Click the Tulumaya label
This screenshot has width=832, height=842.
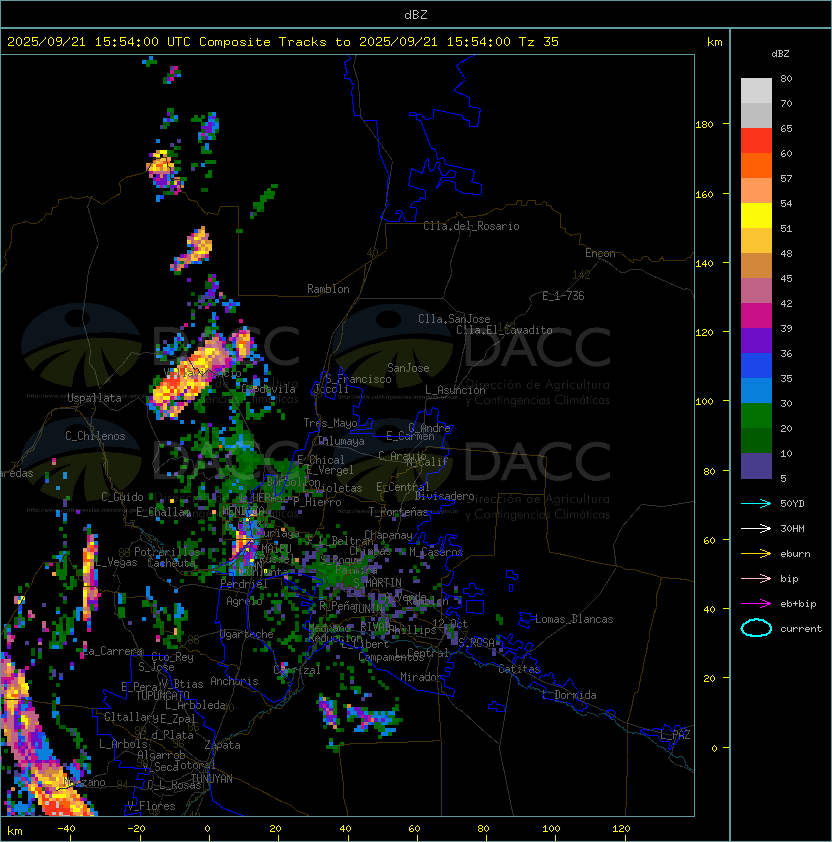(x=341, y=441)
